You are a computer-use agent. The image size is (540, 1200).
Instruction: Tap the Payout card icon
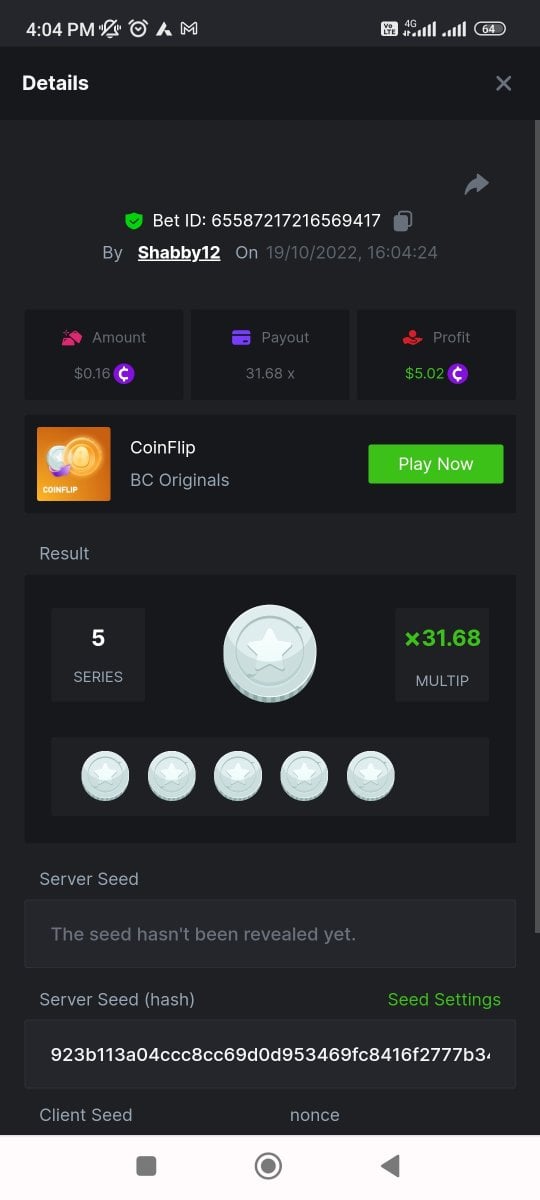point(241,338)
